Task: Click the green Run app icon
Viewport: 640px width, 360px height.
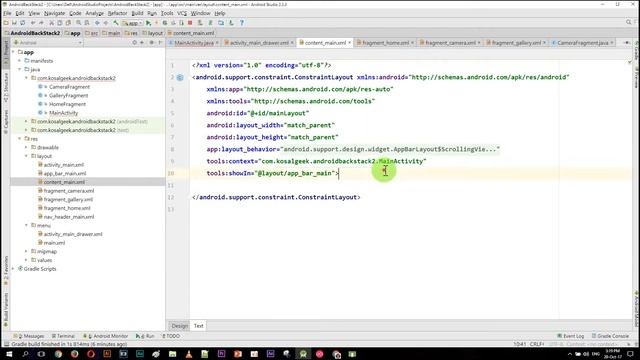Action: click(x=149, y=23)
